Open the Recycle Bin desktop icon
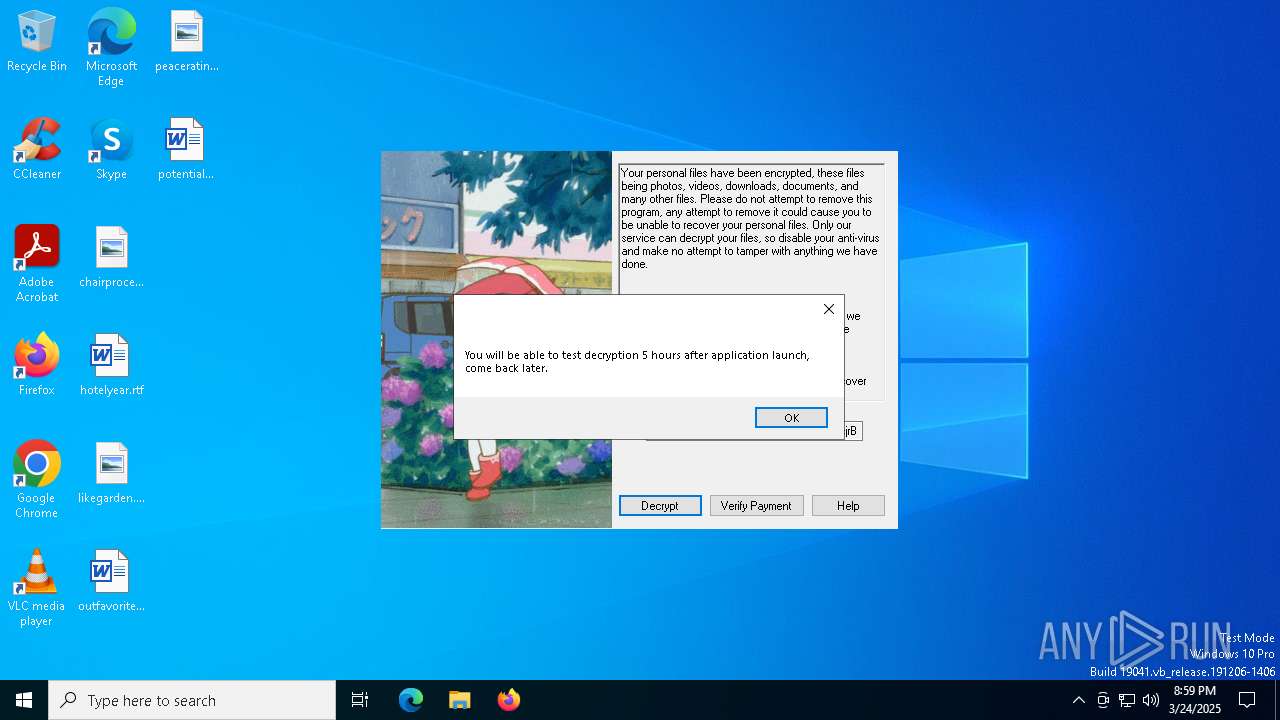Image resolution: width=1280 pixels, height=720 pixels. (37, 42)
